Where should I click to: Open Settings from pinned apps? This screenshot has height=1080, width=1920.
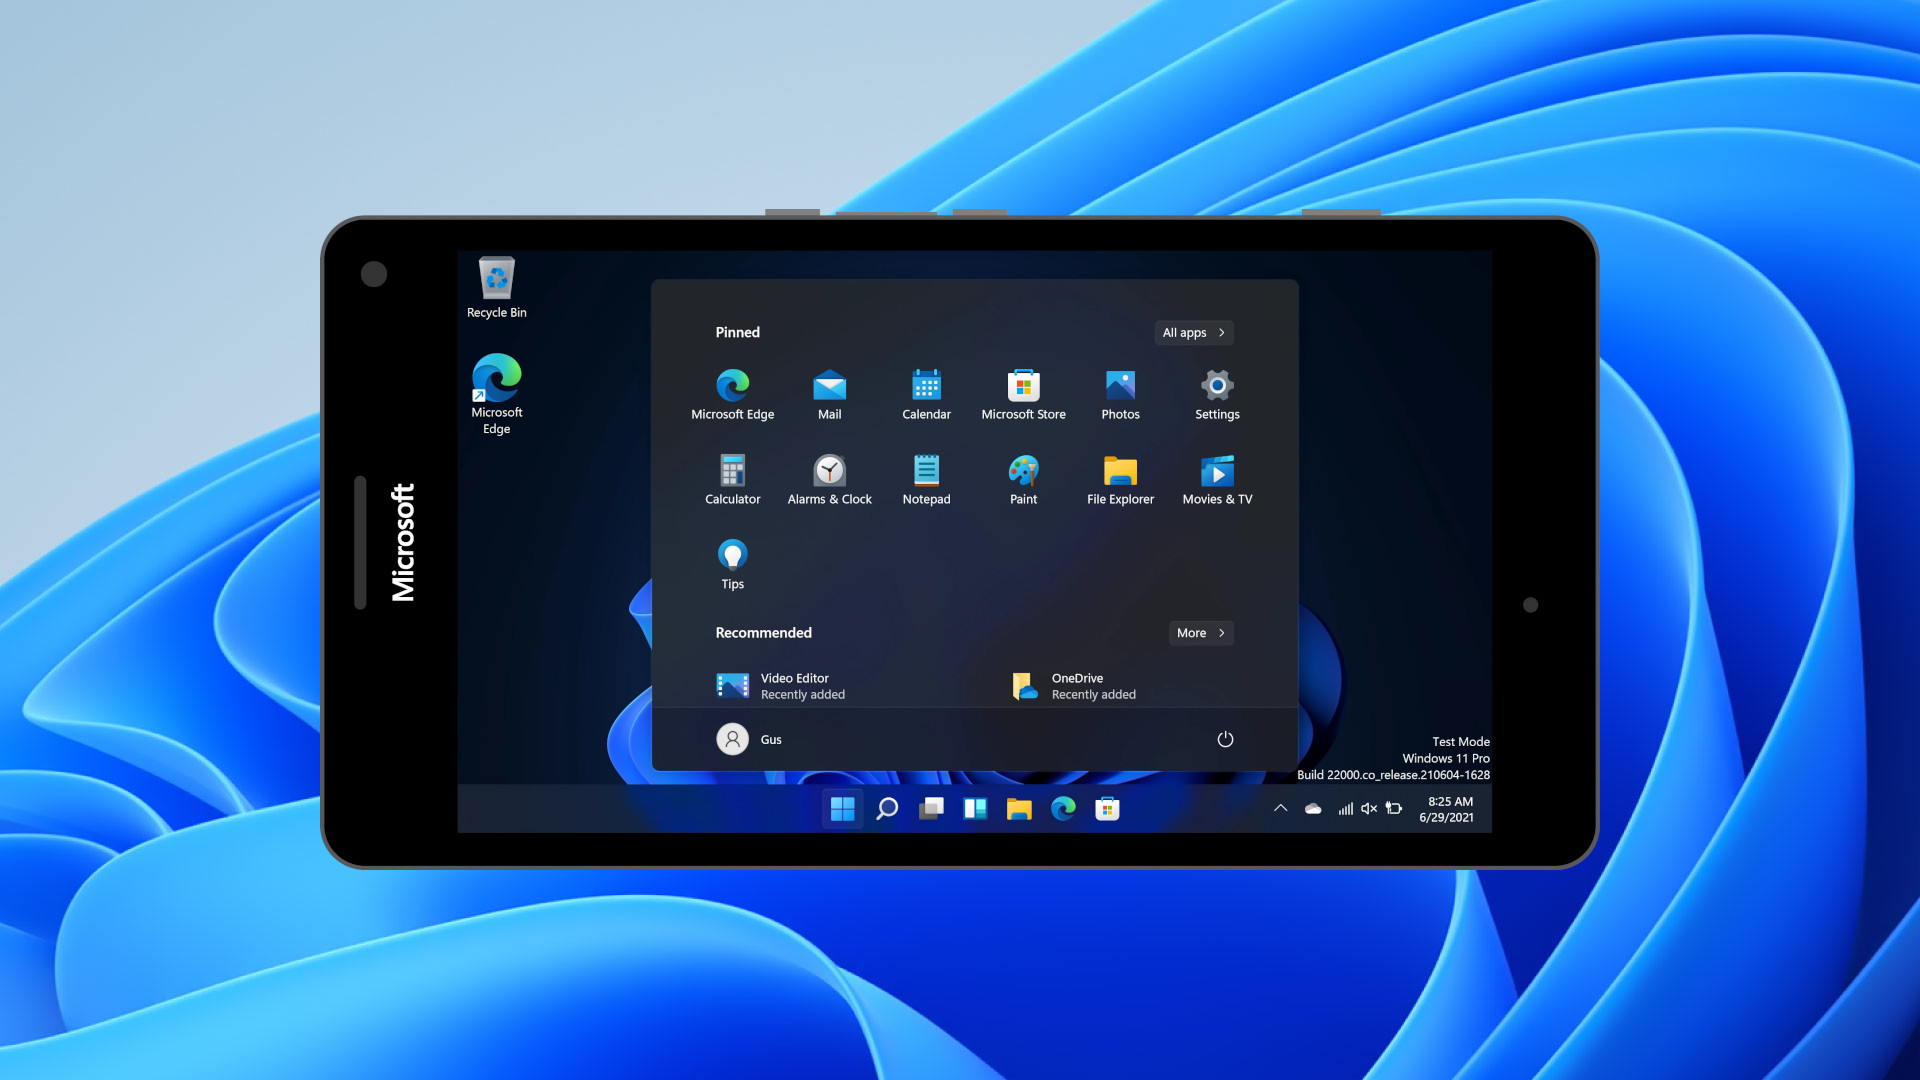pyautogui.click(x=1217, y=395)
